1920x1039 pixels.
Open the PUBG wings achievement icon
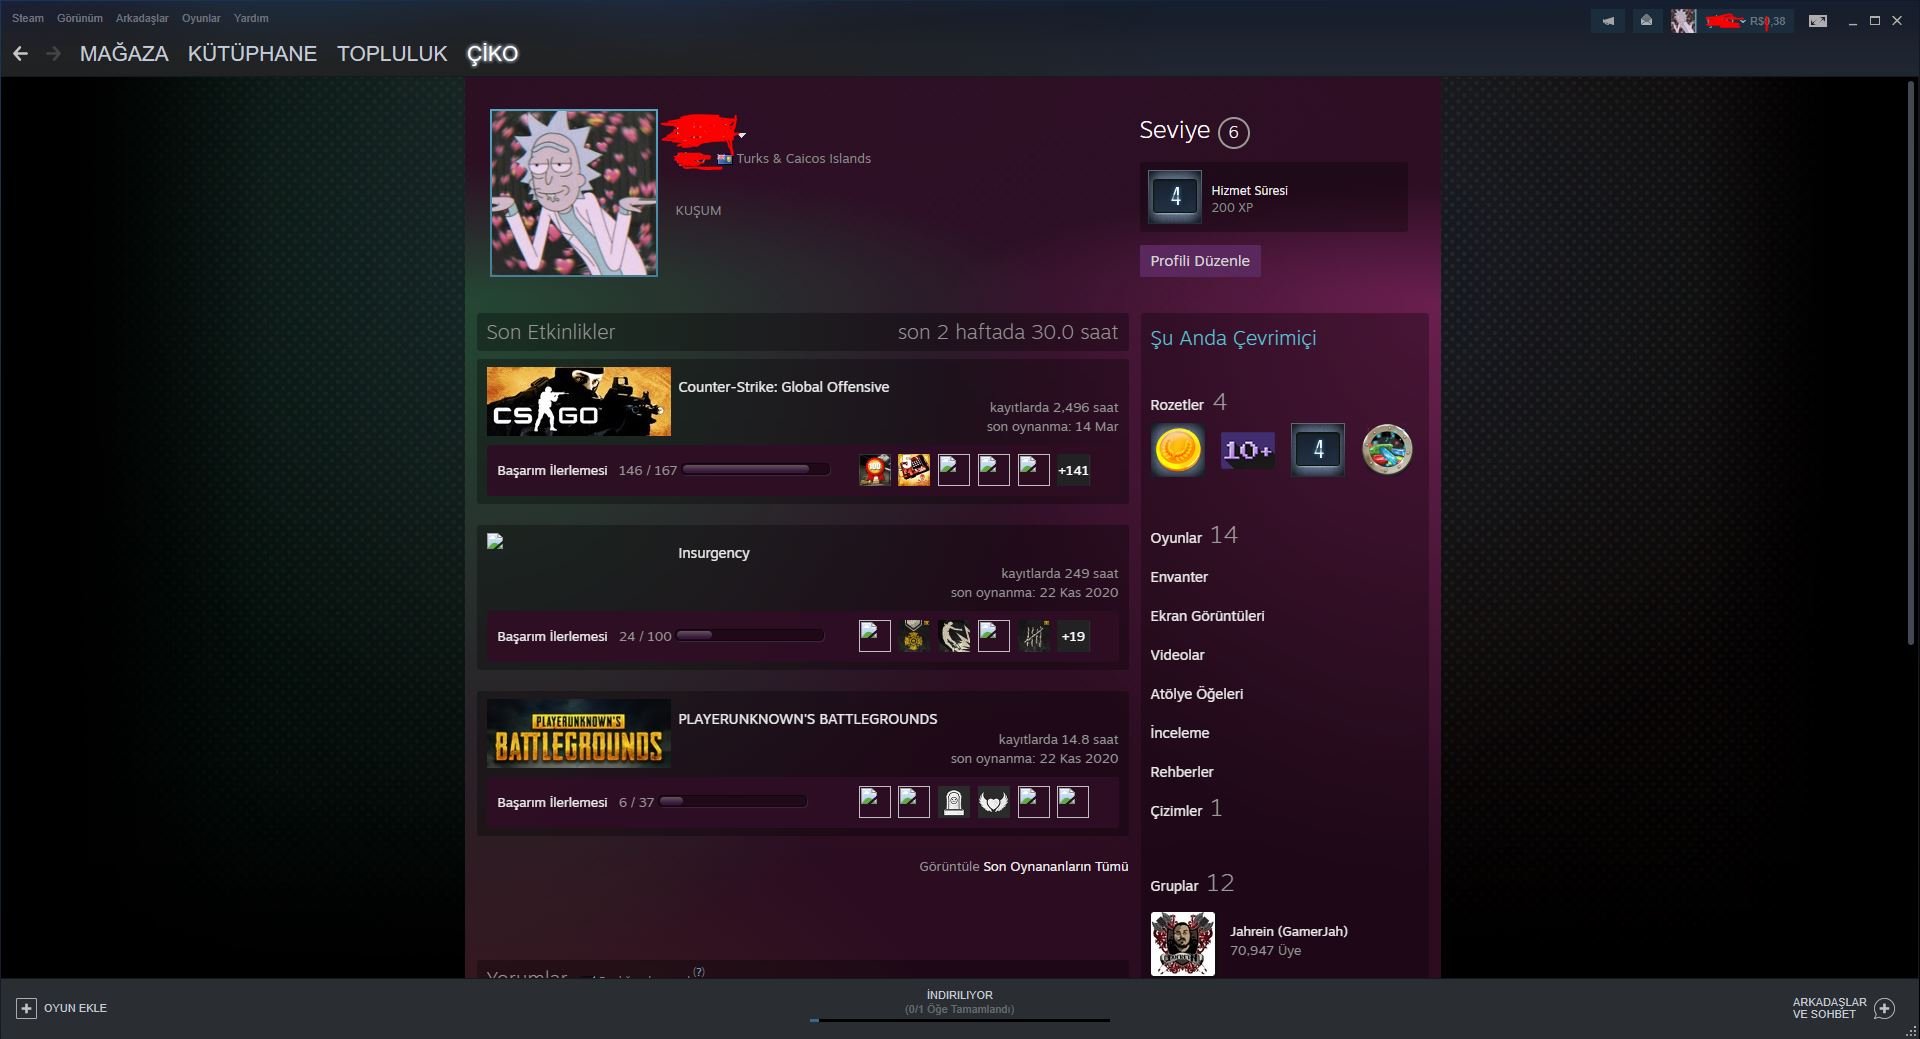(x=993, y=802)
